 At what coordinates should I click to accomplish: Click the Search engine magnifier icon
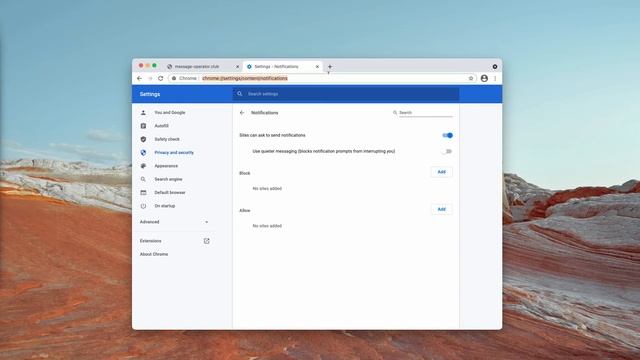click(x=143, y=179)
